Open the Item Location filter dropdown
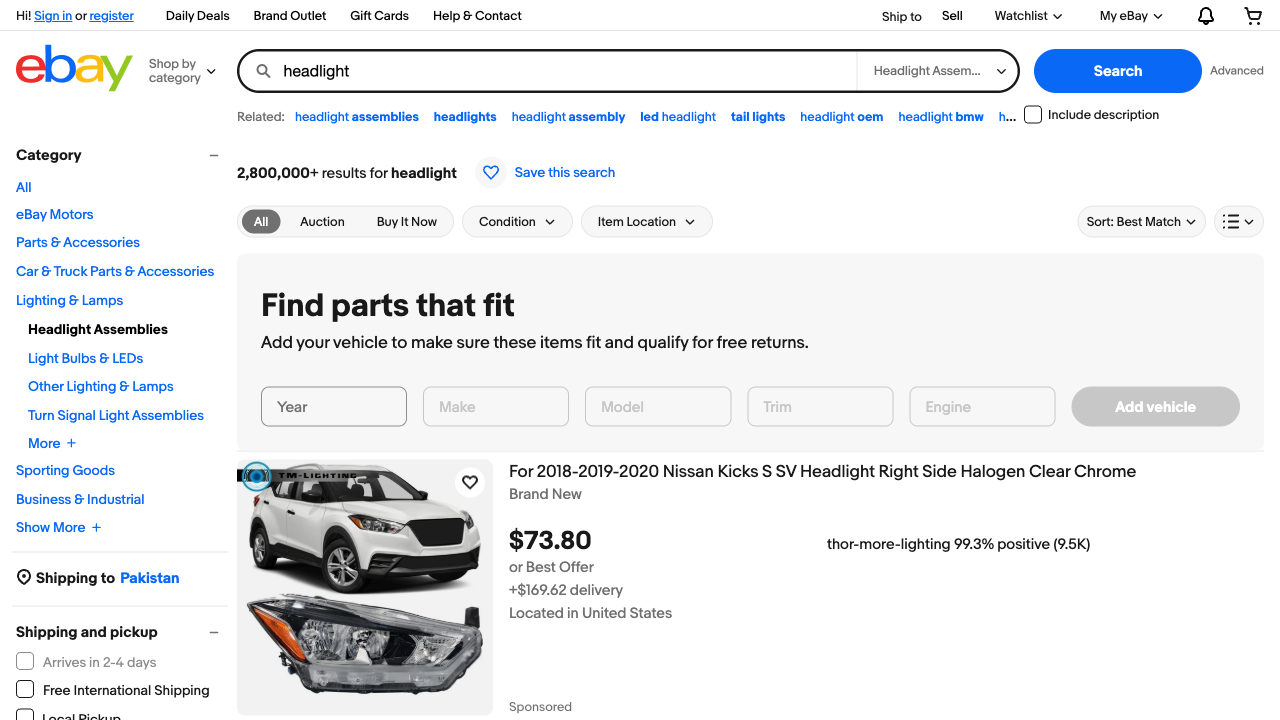Viewport: 1280px width, 720px height. [x=646, y=222]
